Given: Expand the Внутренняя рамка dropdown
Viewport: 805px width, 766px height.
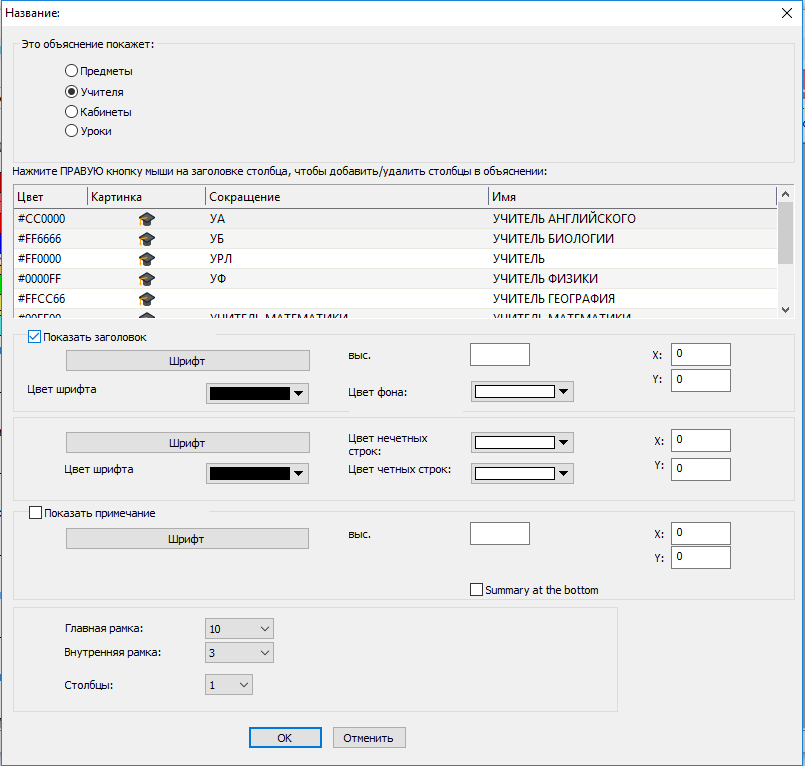Looking at the screenshot, I should tap(238, 653).
